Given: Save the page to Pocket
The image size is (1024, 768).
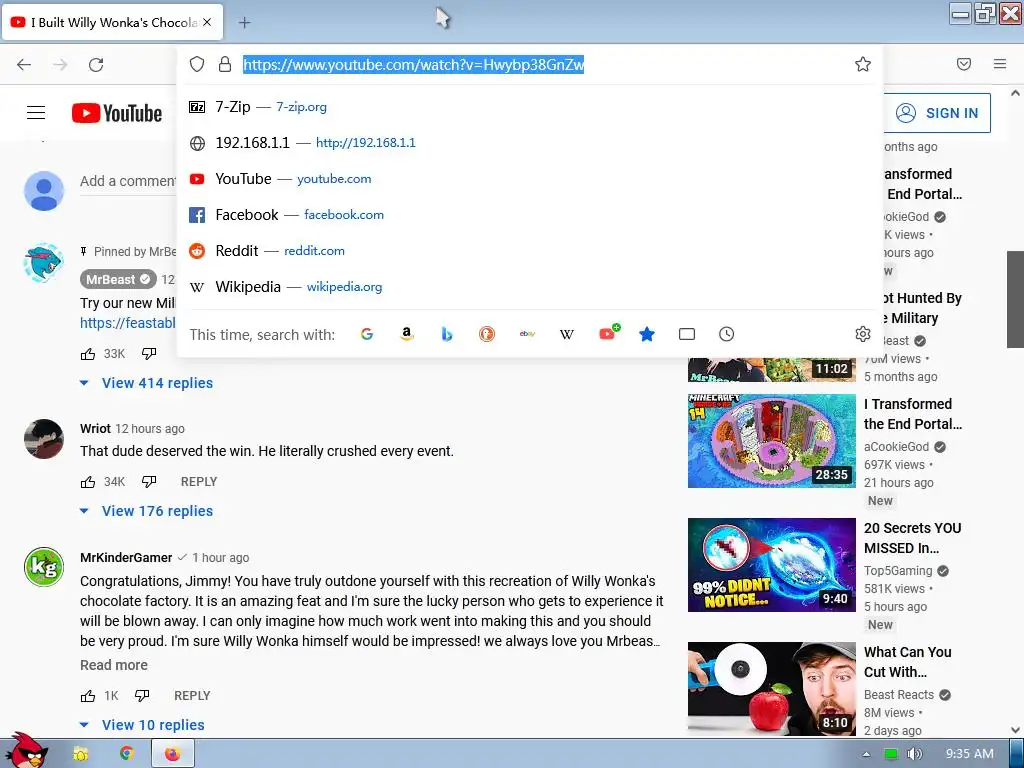Looking at the screenshot, I should pyautogui.click(x=964, y=64).
